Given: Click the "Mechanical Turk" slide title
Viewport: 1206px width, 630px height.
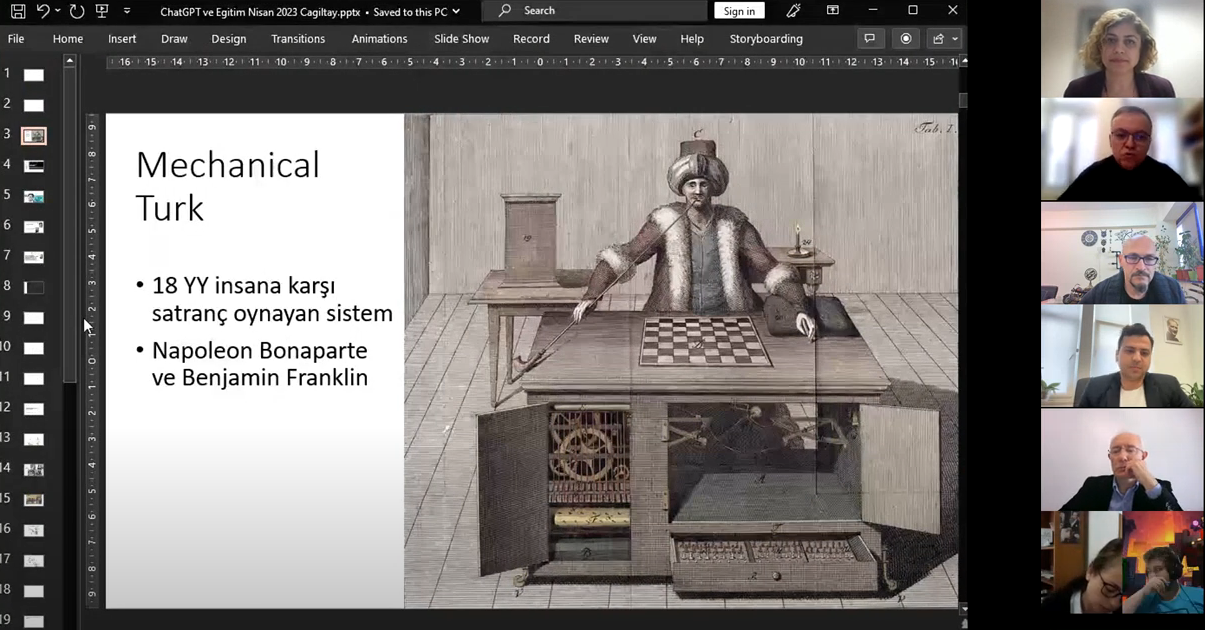Looking at the screenshot, I should (227, 186).
